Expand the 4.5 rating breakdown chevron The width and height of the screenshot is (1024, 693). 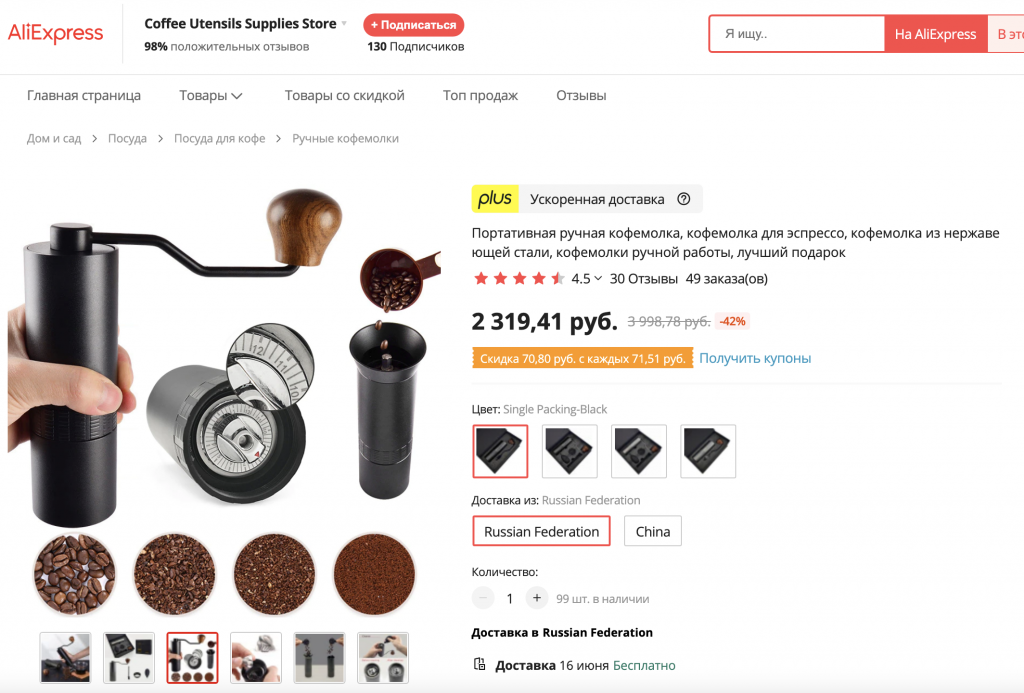(598, 278)
